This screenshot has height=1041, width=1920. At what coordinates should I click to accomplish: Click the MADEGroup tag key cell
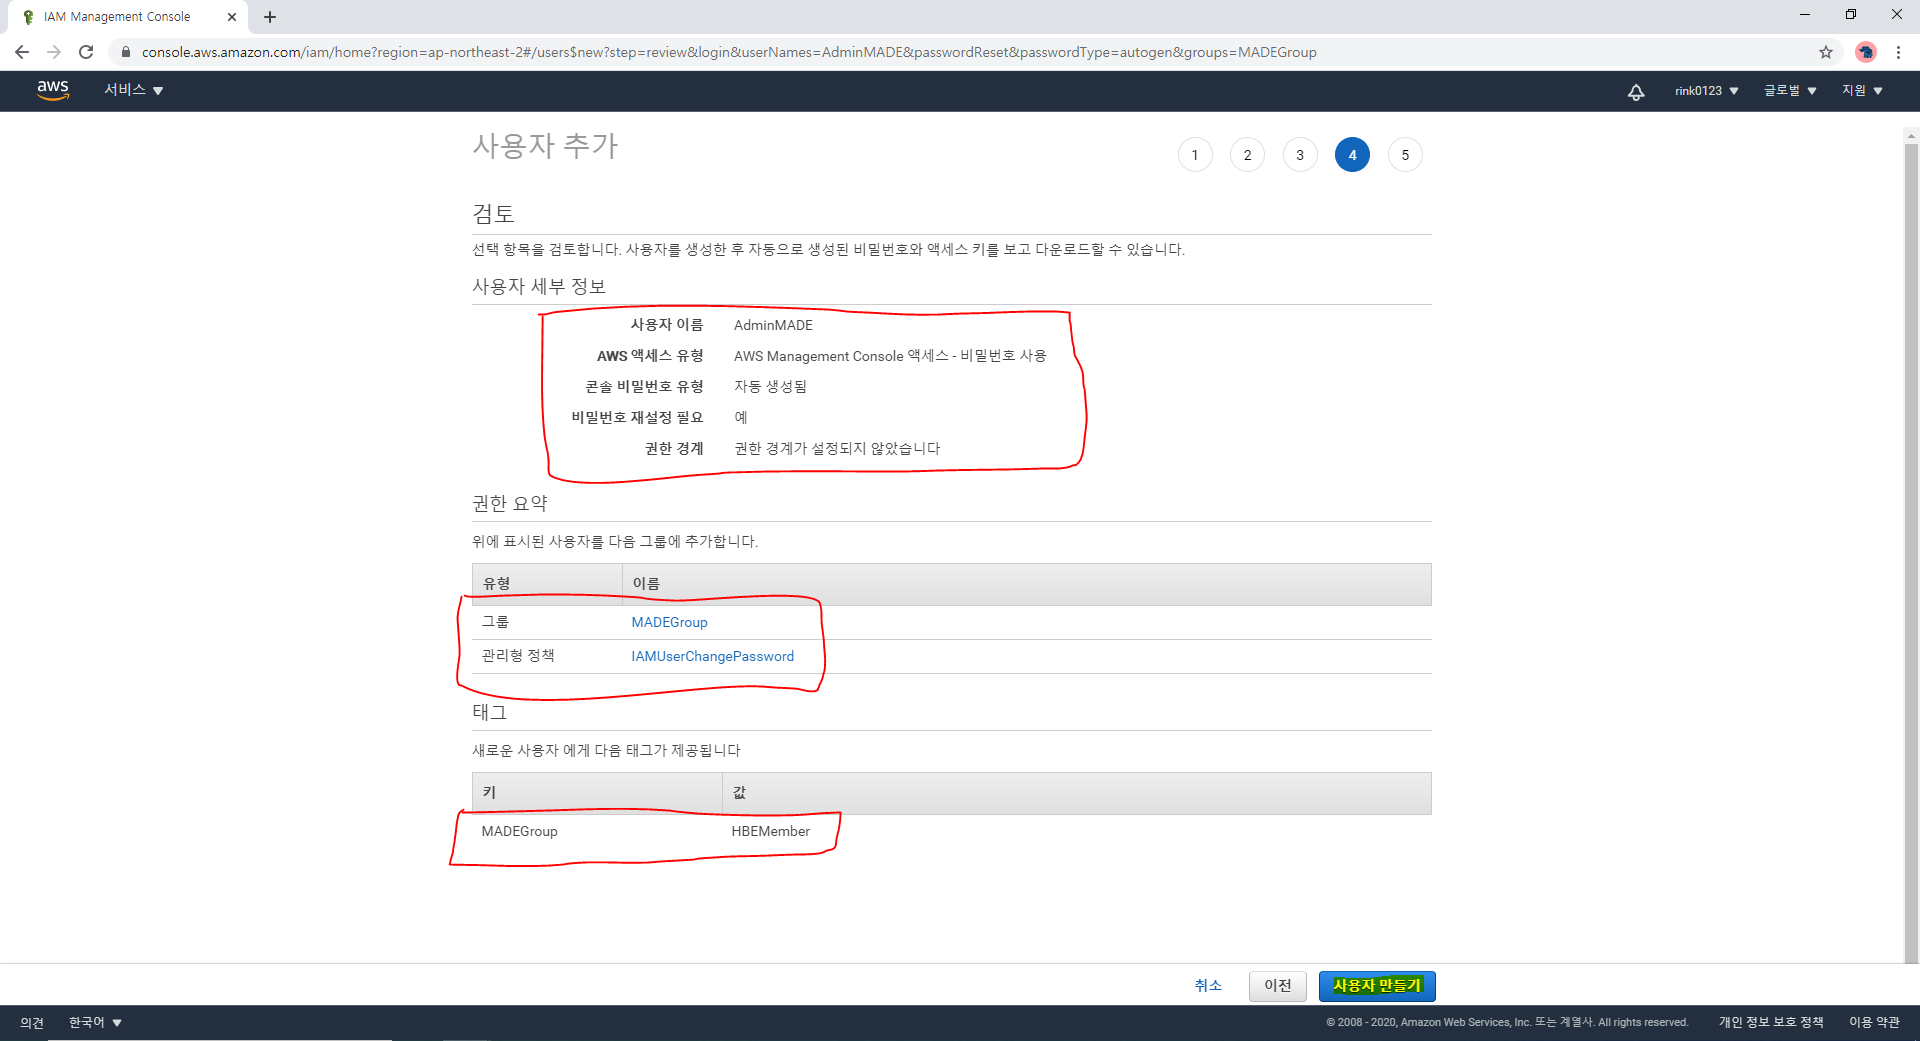(x=519, y=831)
